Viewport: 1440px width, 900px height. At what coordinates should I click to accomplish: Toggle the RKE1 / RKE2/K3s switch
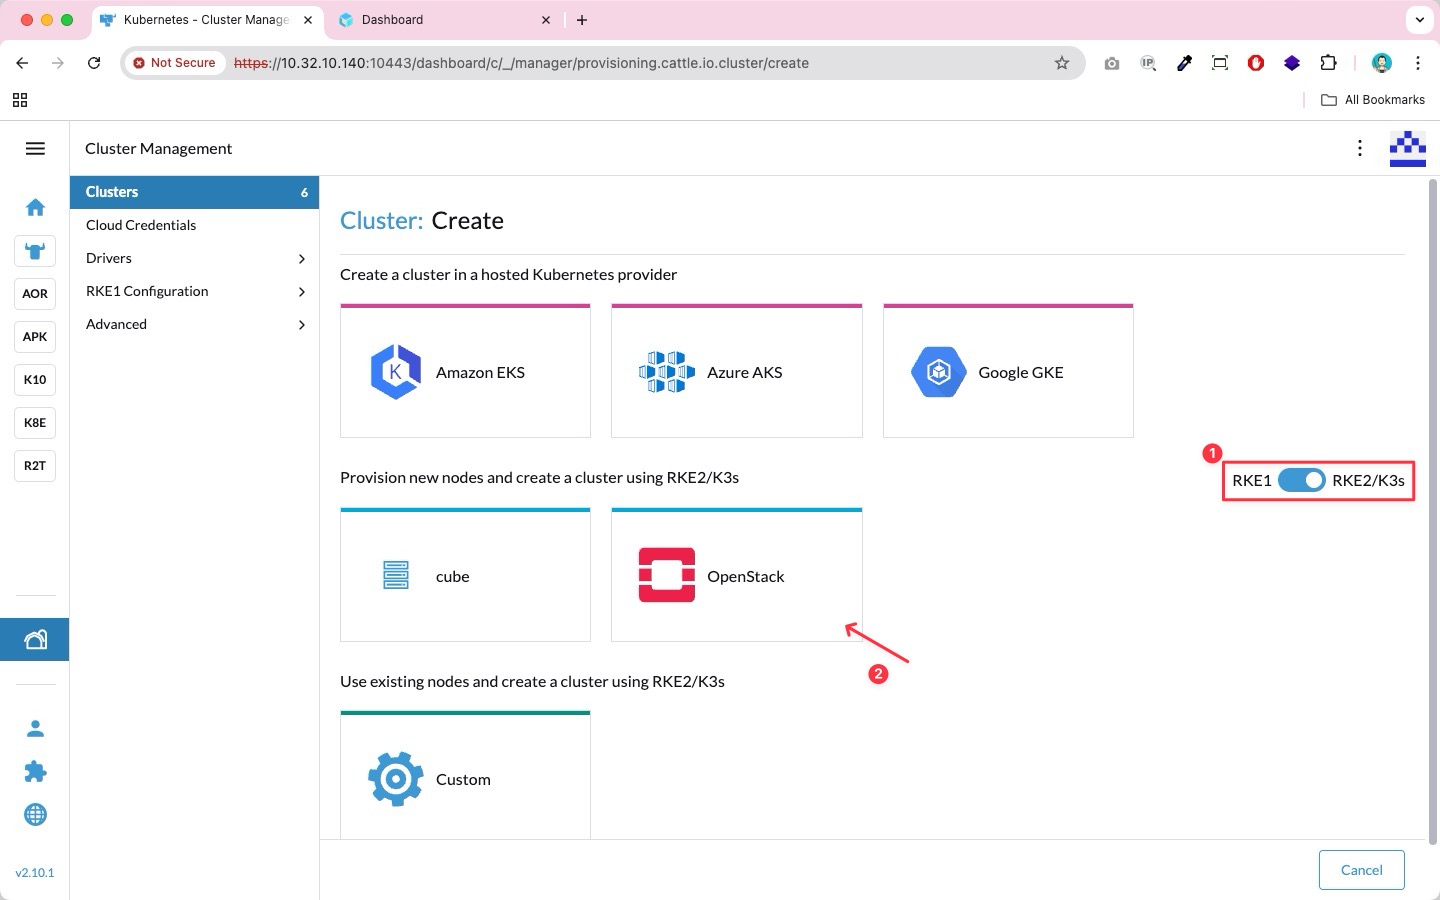coord(1301,480)
